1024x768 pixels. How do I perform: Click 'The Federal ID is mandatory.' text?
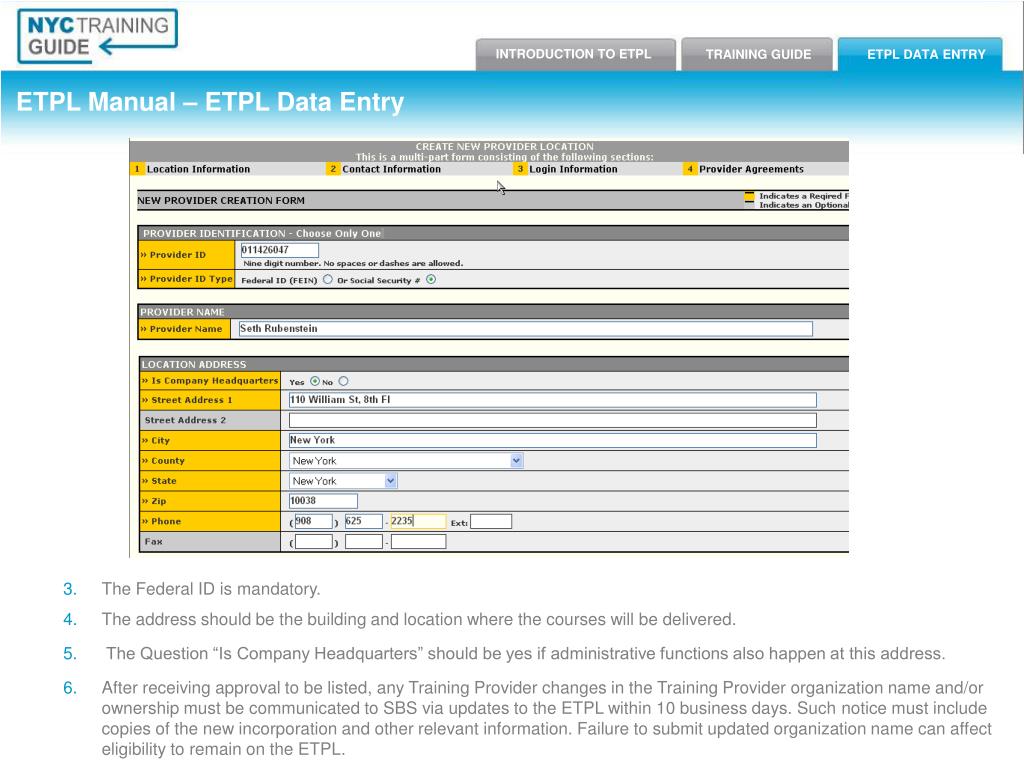click(x=211, y=589)
